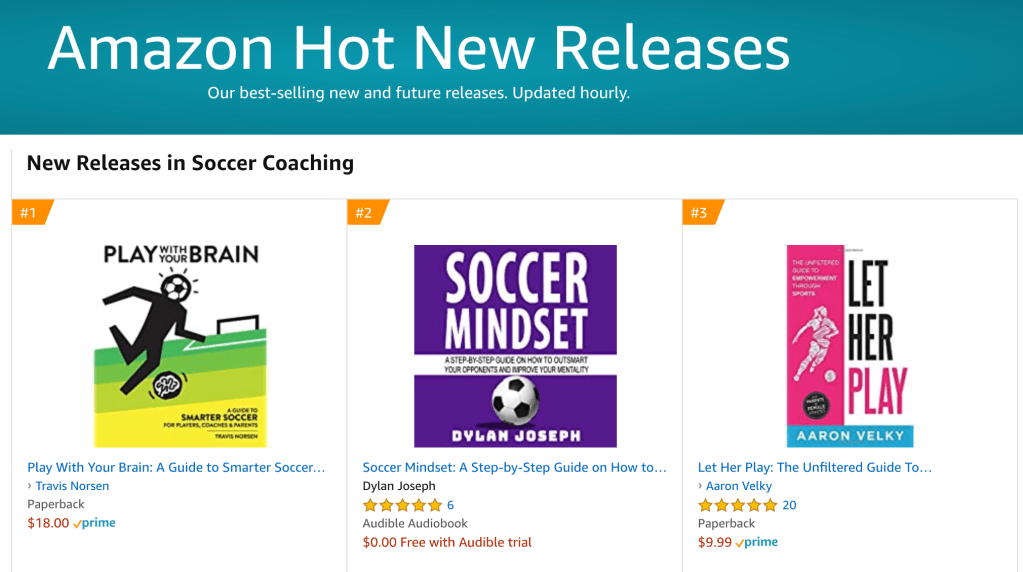Click the $18.00 price
Screen dimensions: 1023x572
click(48, 523)
